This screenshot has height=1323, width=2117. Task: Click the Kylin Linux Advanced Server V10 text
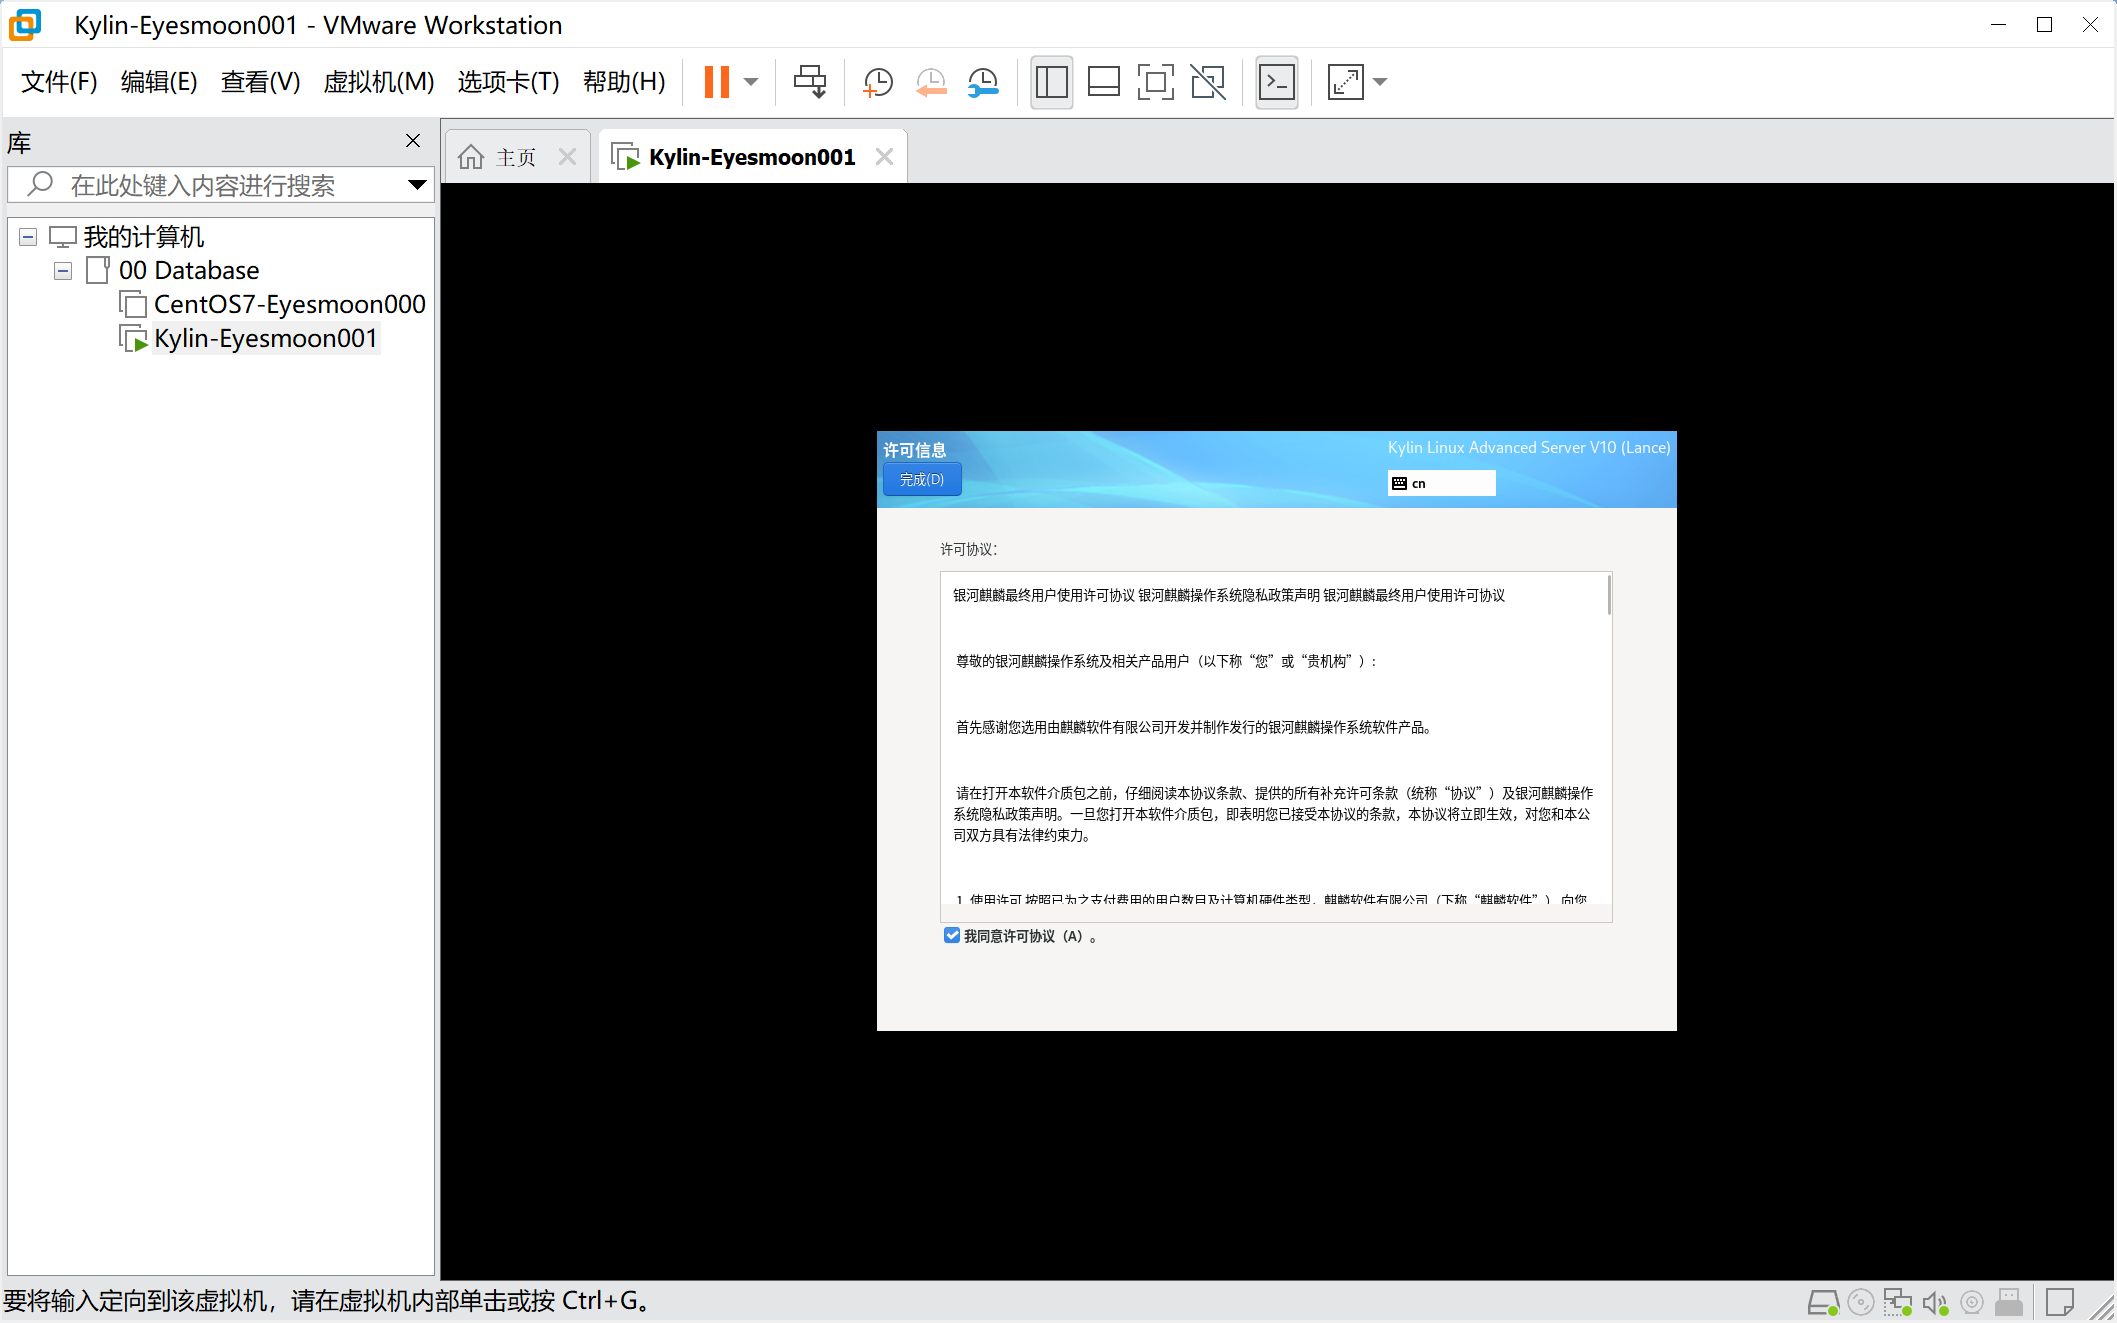tap(1529, 448)
